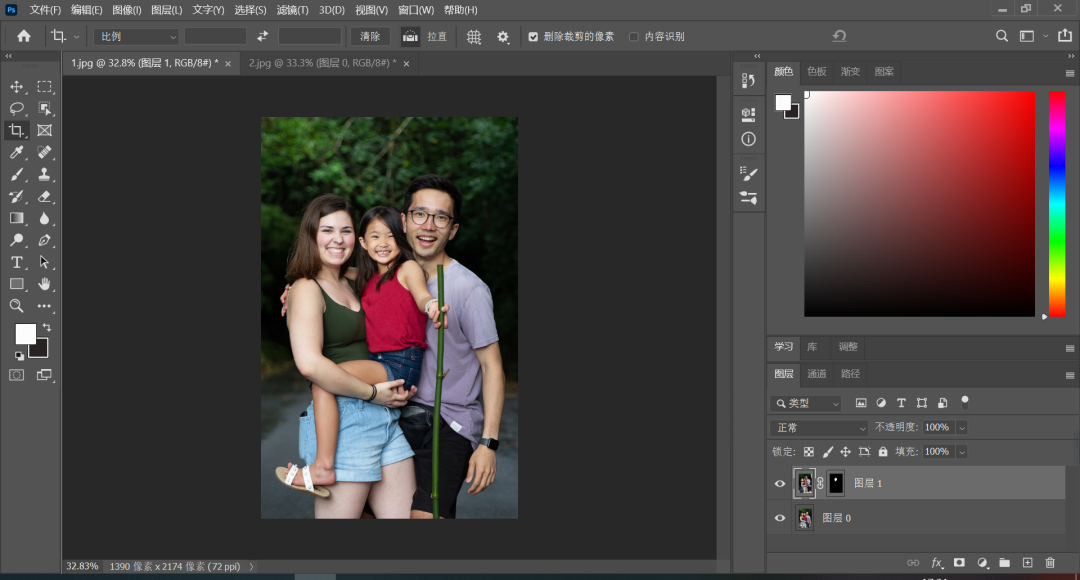Screen dimensions: 1080x580
Task: Open crop settings gear menu
Action: click(x=503, y=37)
